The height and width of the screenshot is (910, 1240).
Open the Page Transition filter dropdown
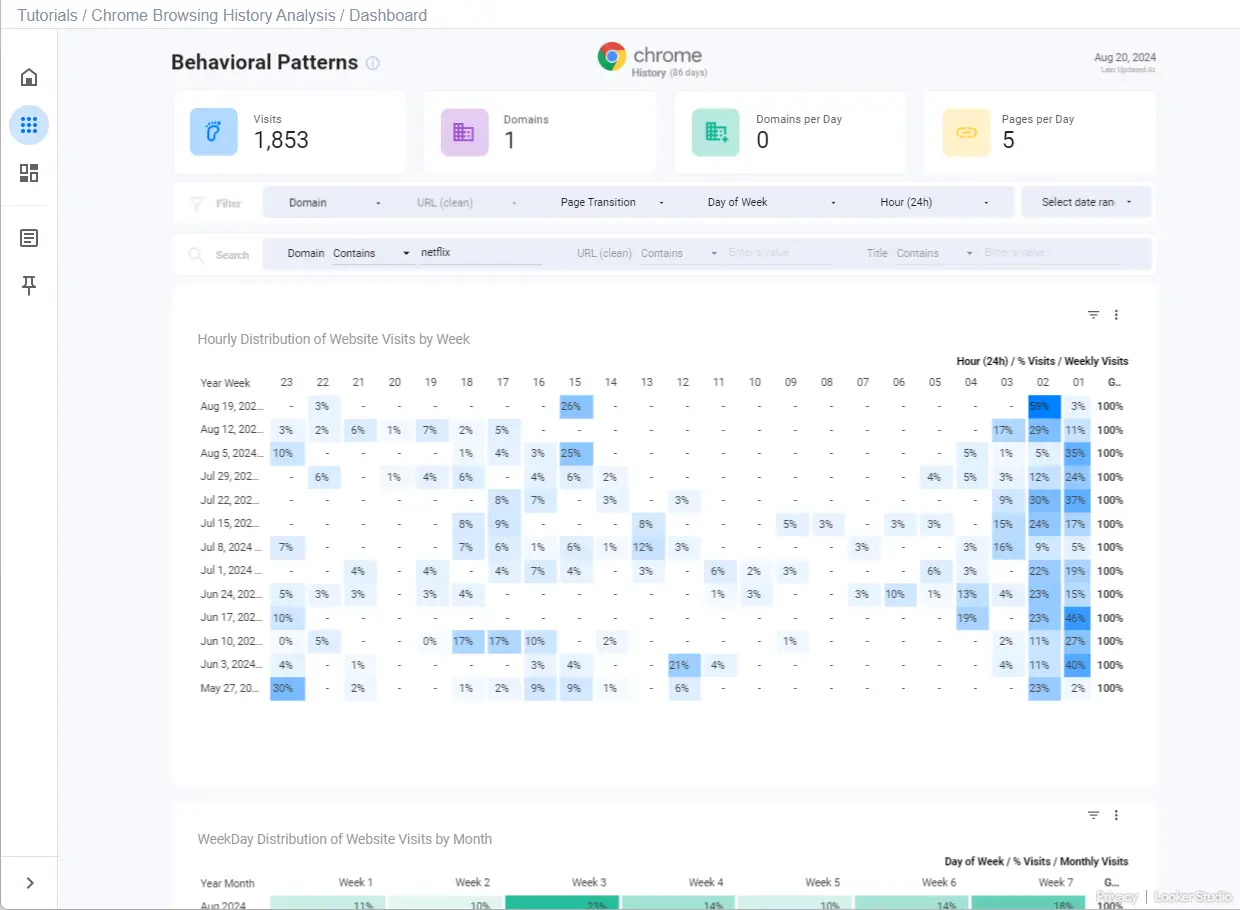(x=611, y=202)
